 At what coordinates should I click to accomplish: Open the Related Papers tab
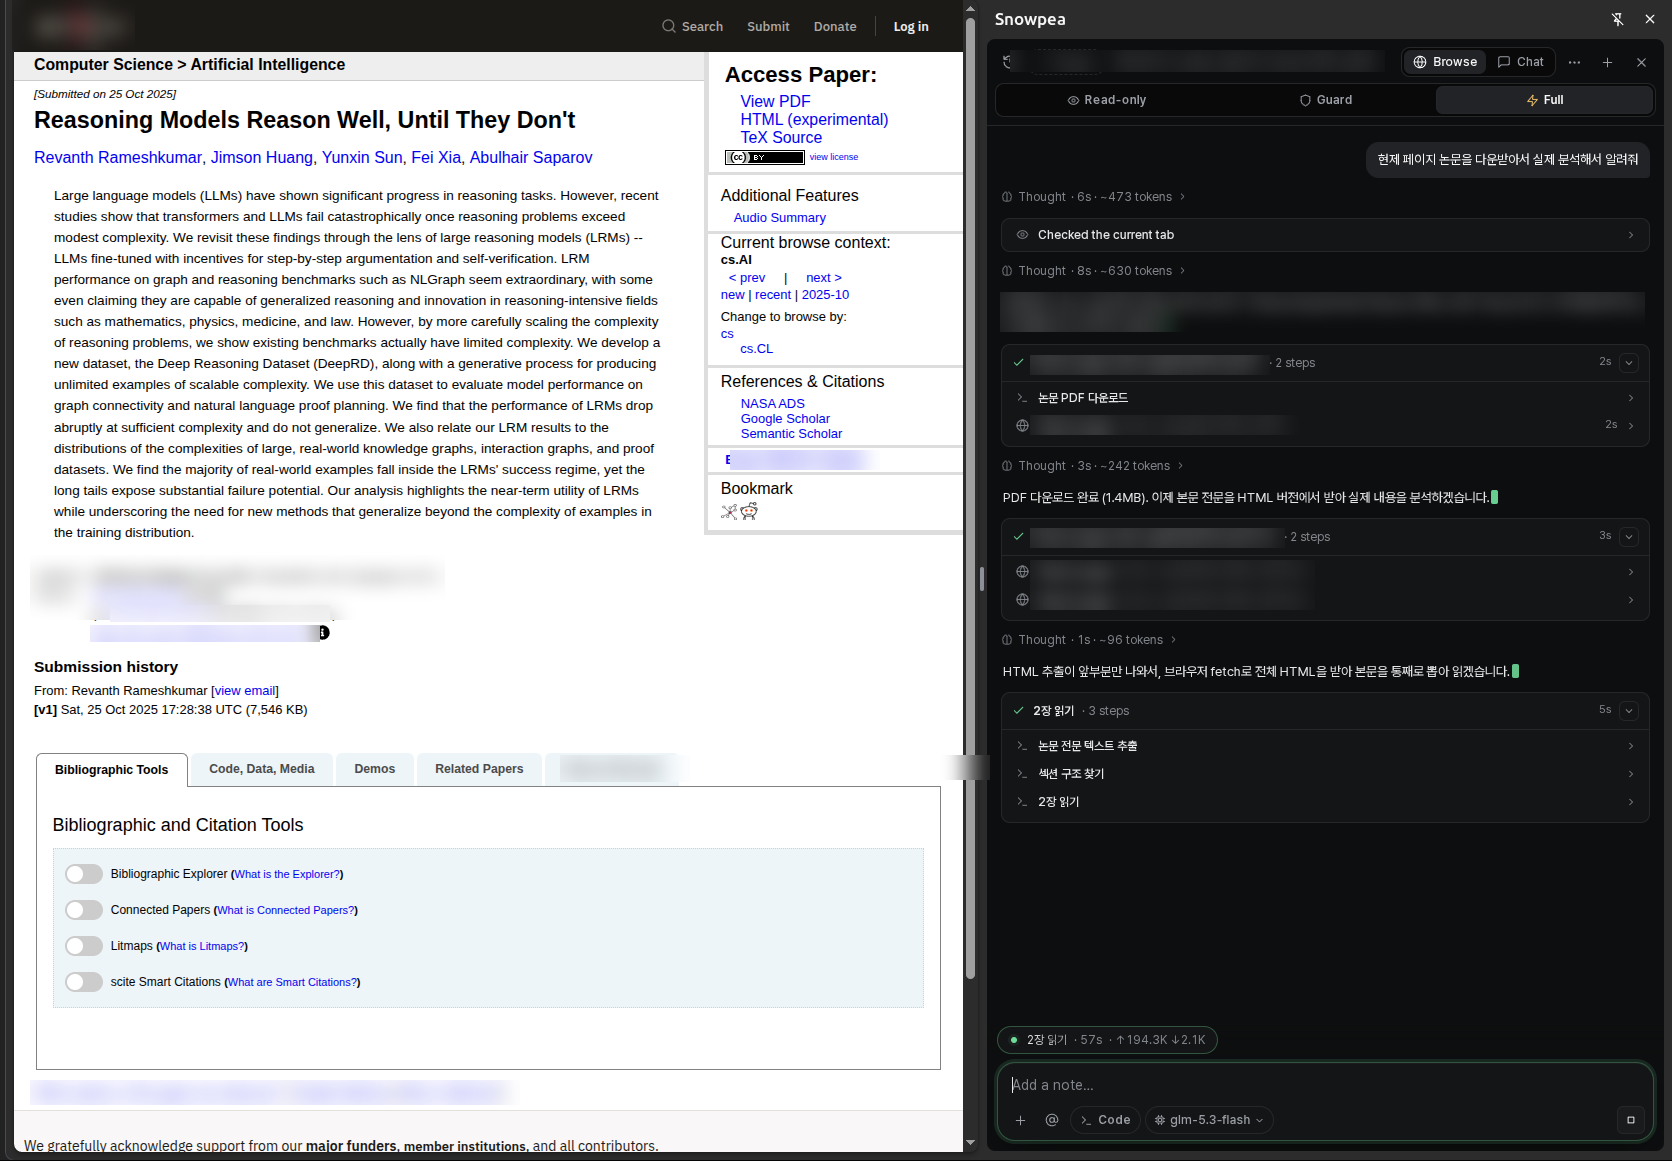(479, 769)
